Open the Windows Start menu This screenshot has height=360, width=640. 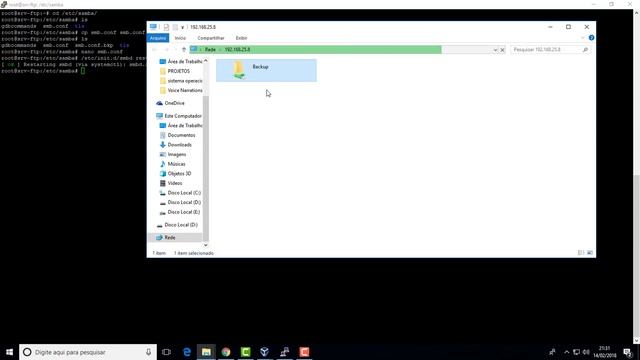pyautogui.click(x=9, y=352)
